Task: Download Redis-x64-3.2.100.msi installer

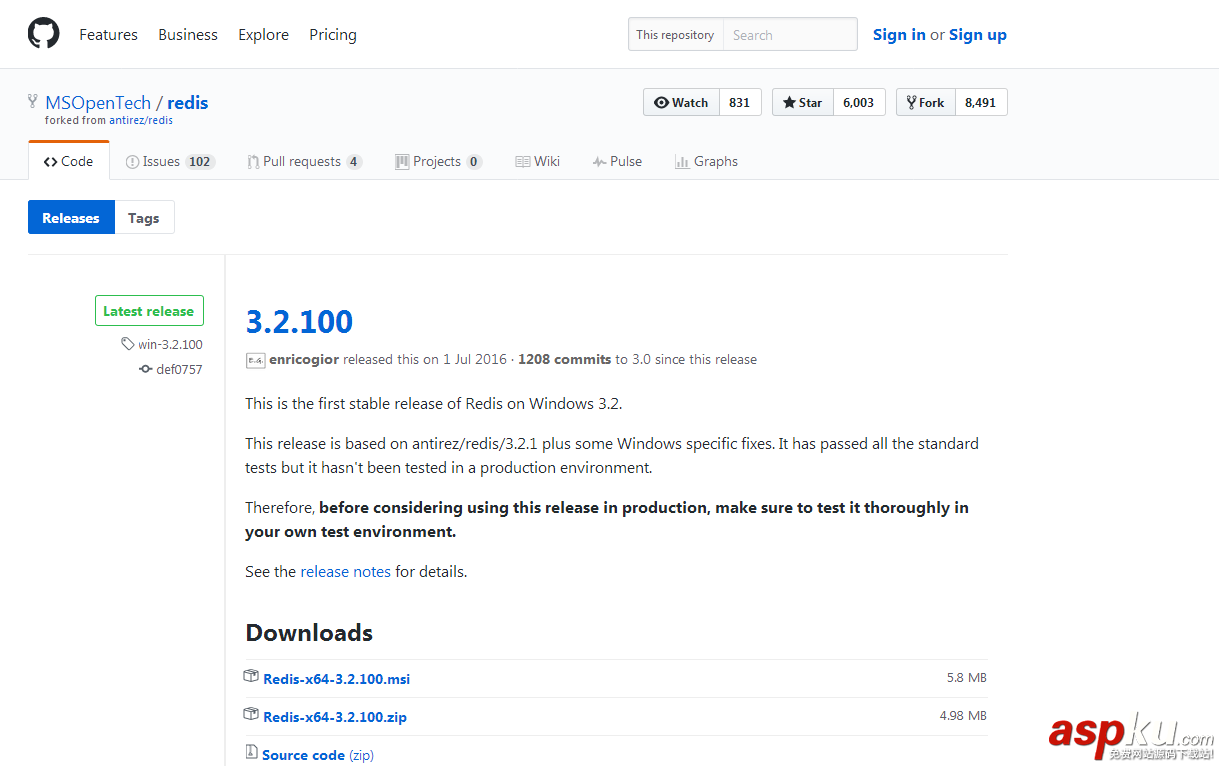Action: pyautogui.click(x=336, y=679)
